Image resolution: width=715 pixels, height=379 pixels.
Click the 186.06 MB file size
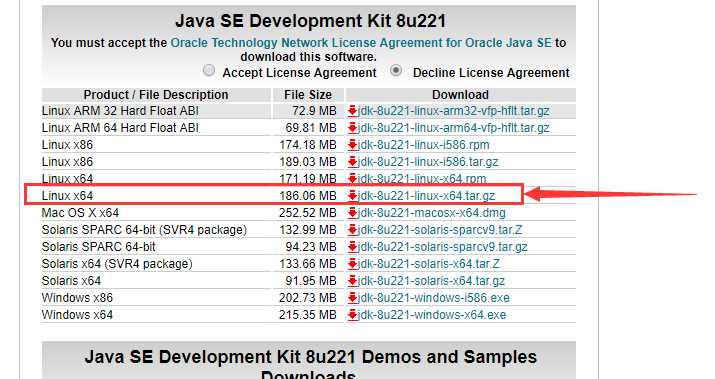(308, 196)
